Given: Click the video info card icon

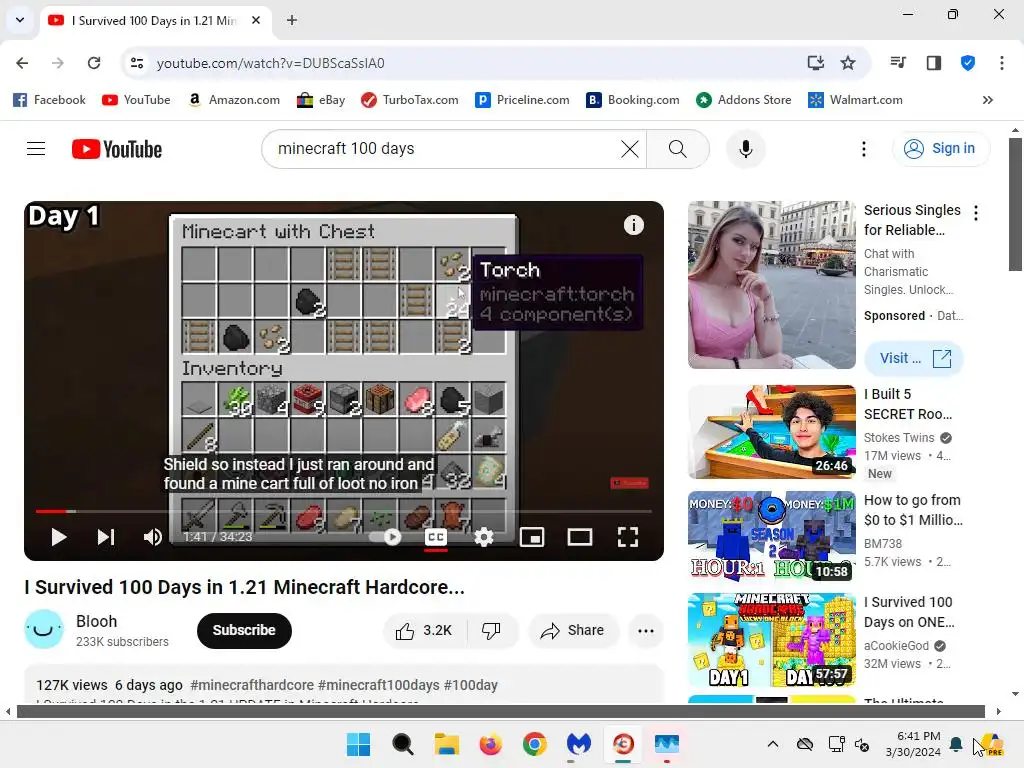Looking at the screenshot, I should [x=633, y=225].
